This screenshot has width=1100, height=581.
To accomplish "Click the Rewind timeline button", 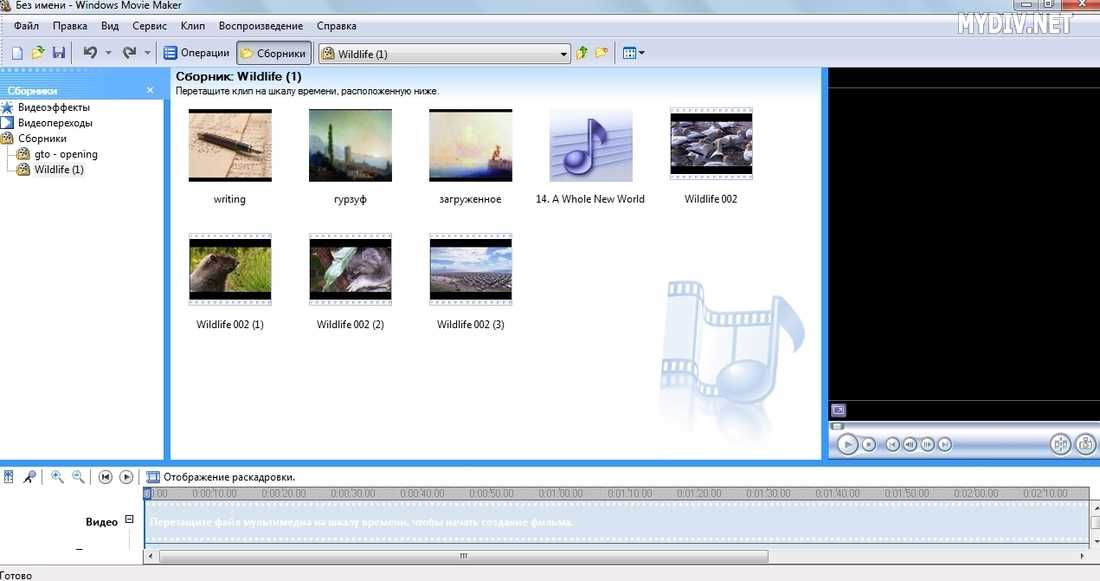I will point(105,477).
